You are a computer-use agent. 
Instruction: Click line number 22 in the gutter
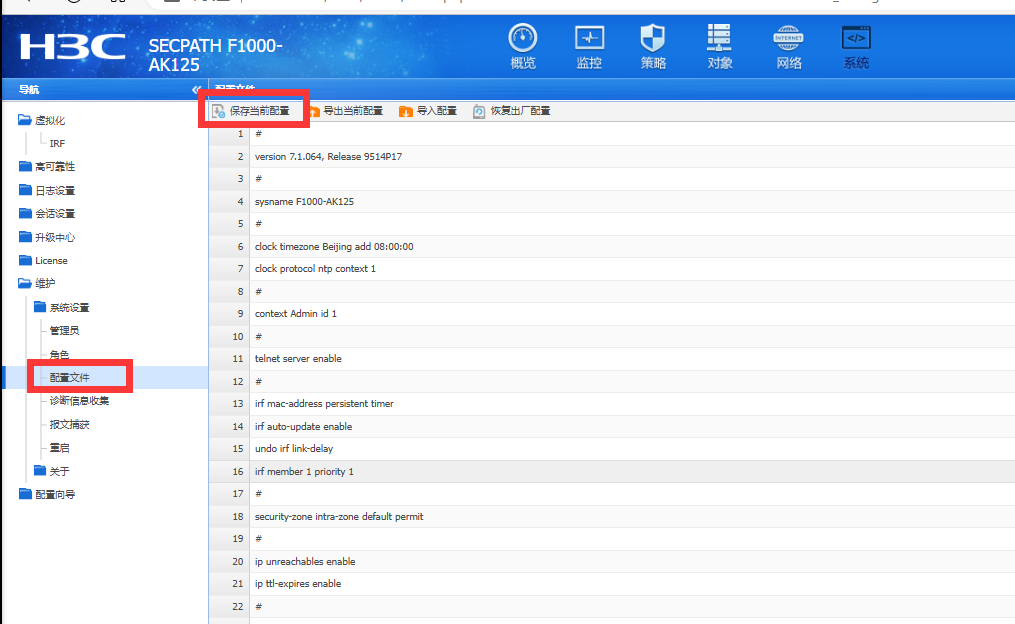pyautogui.click(x=238, y=607)
